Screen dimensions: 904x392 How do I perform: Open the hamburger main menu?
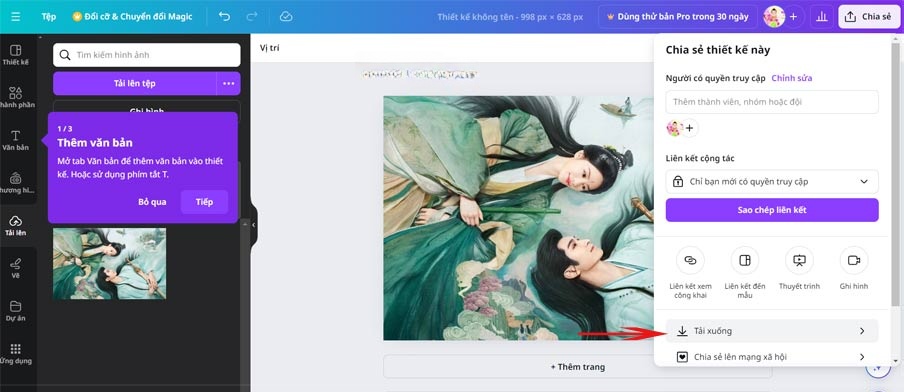(16, 17)
